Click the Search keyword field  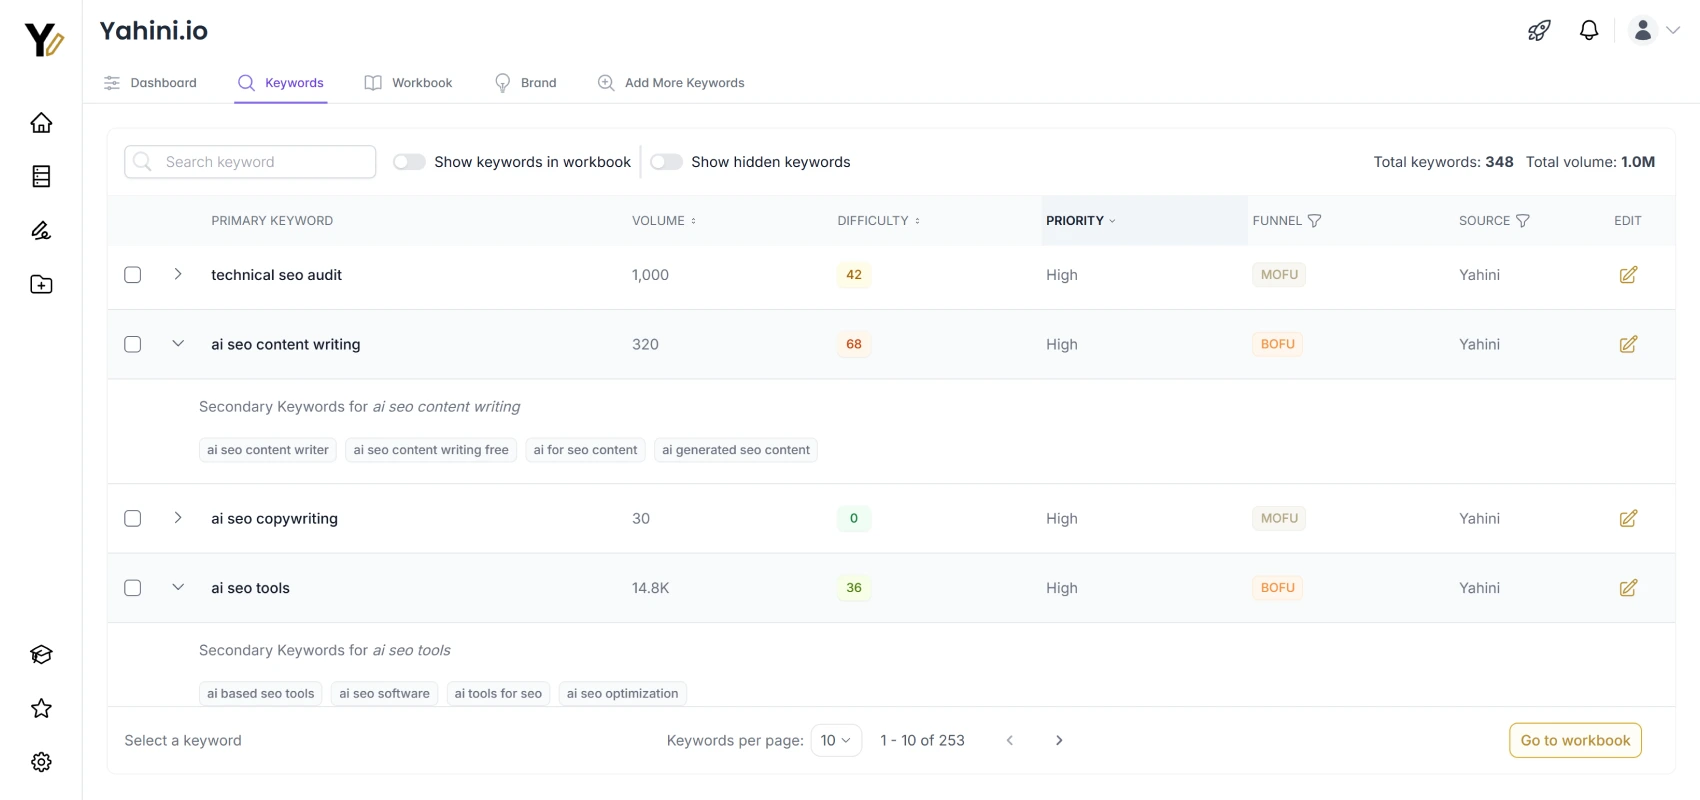[x=250, y=162]
